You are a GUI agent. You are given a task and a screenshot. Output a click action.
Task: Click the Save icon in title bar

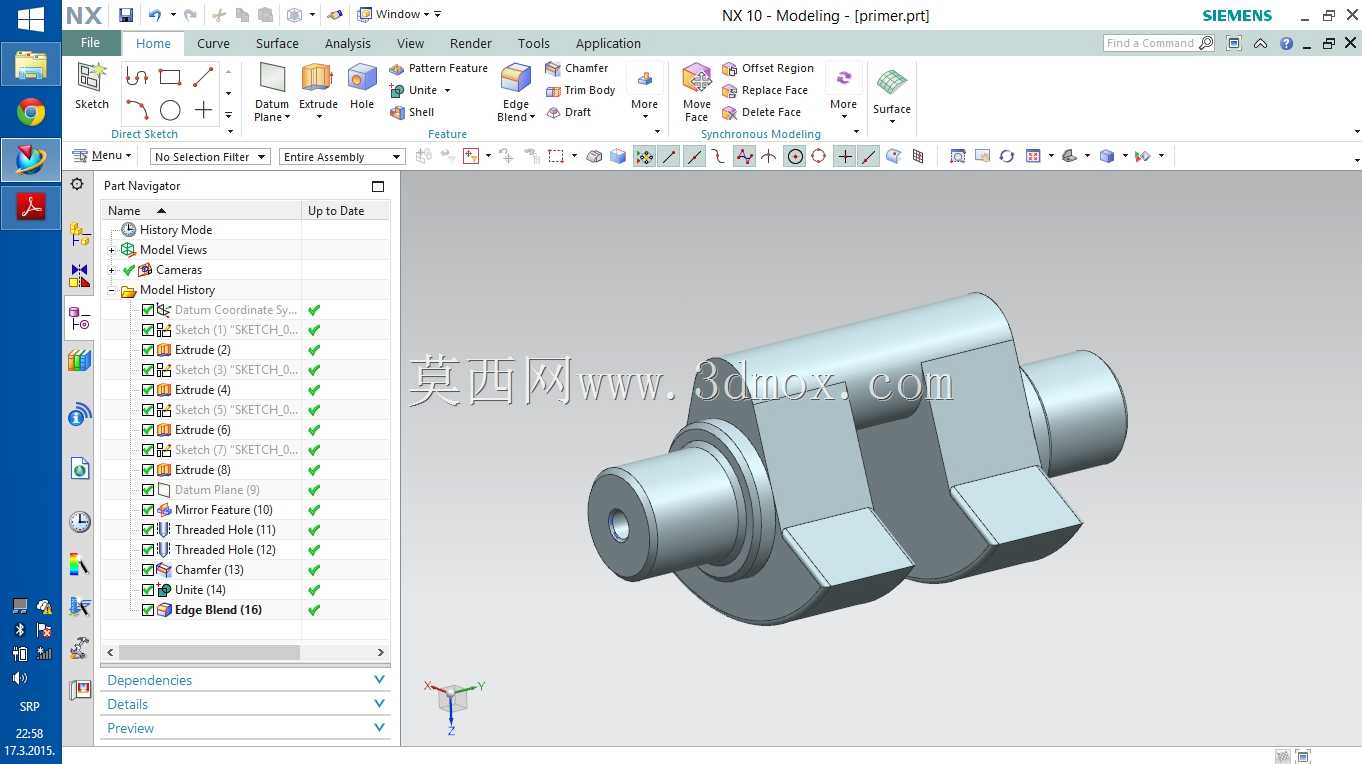pyautogui.click(x=126, y=15)
